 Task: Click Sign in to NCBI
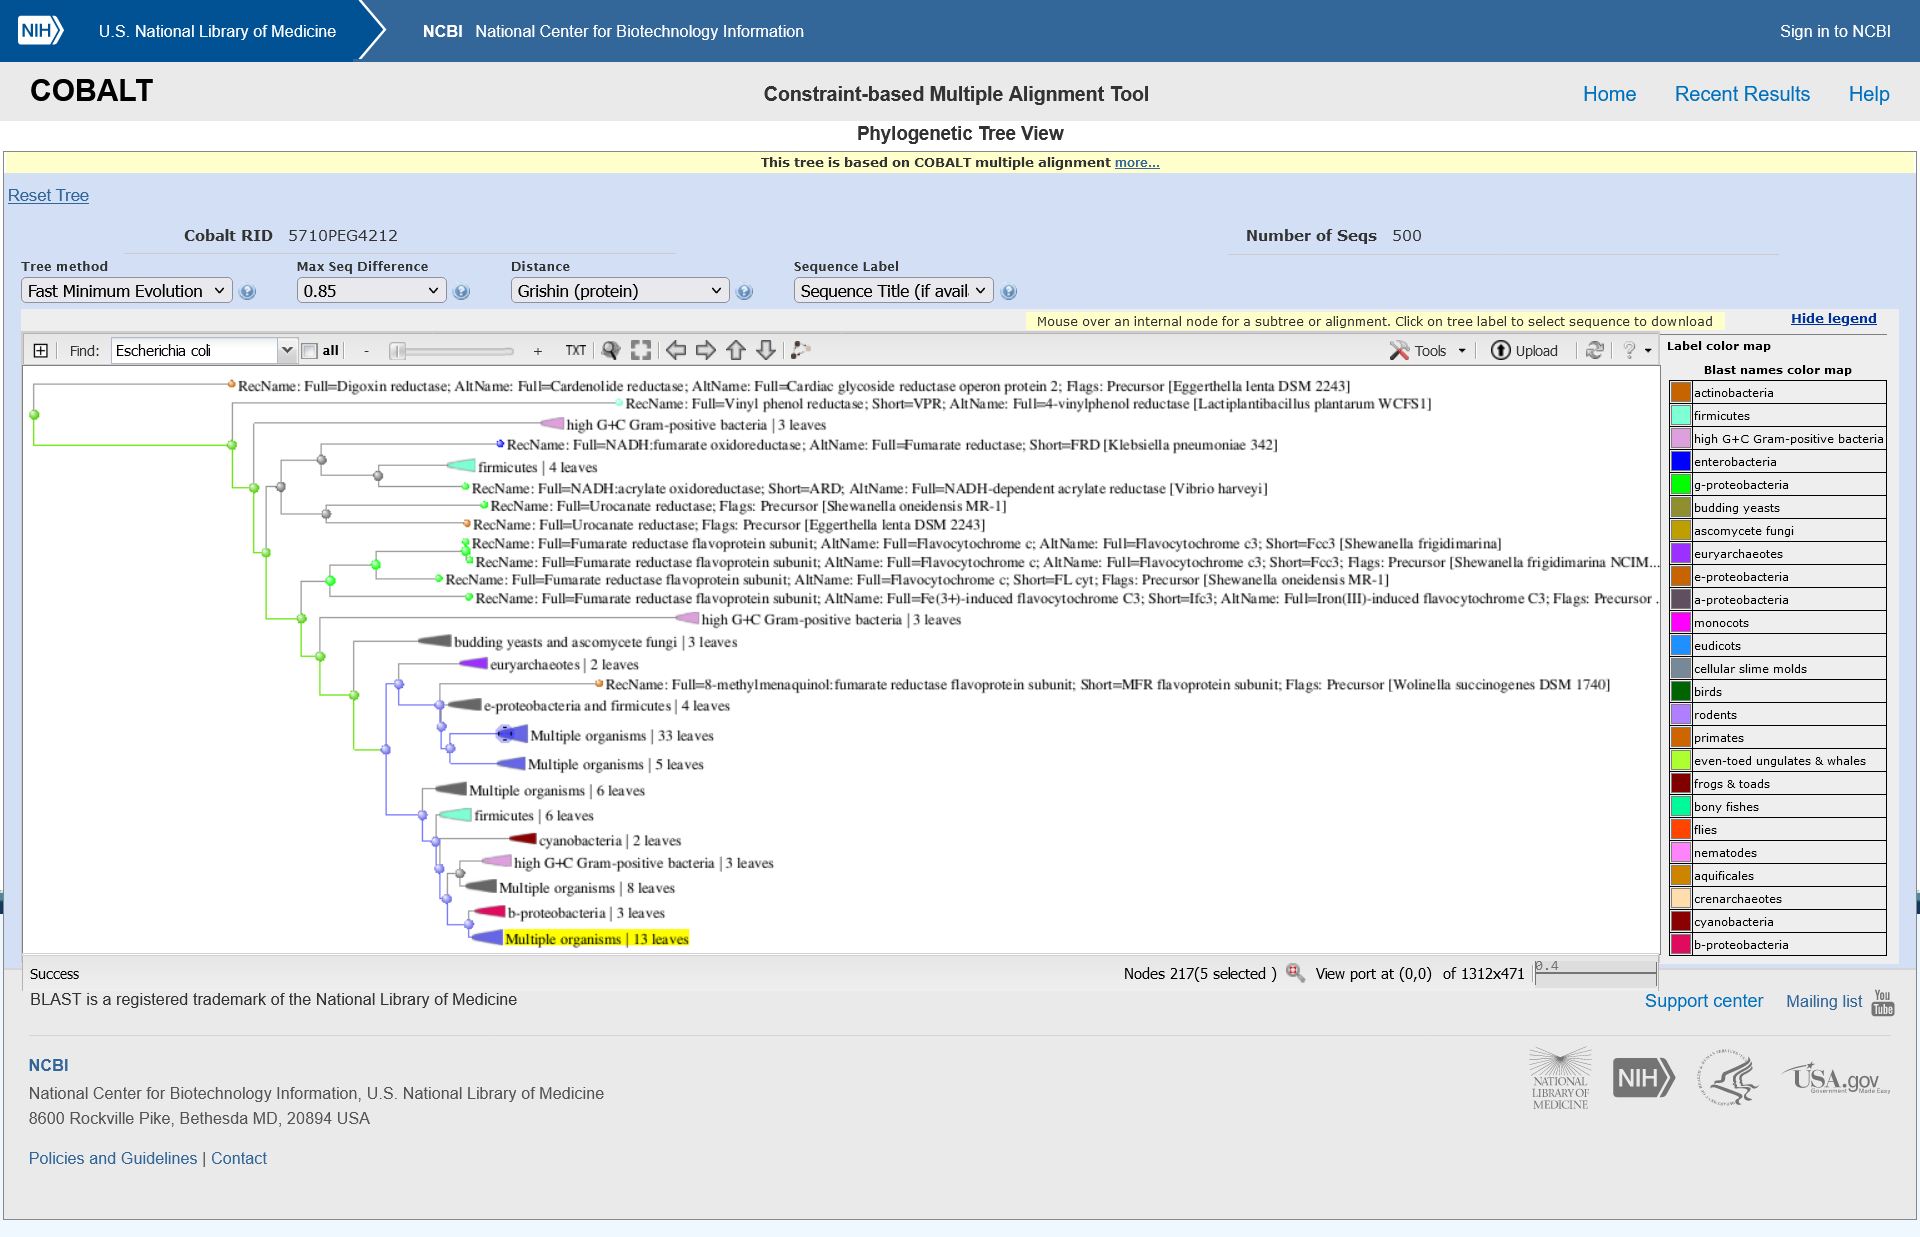click(1835, 31)
